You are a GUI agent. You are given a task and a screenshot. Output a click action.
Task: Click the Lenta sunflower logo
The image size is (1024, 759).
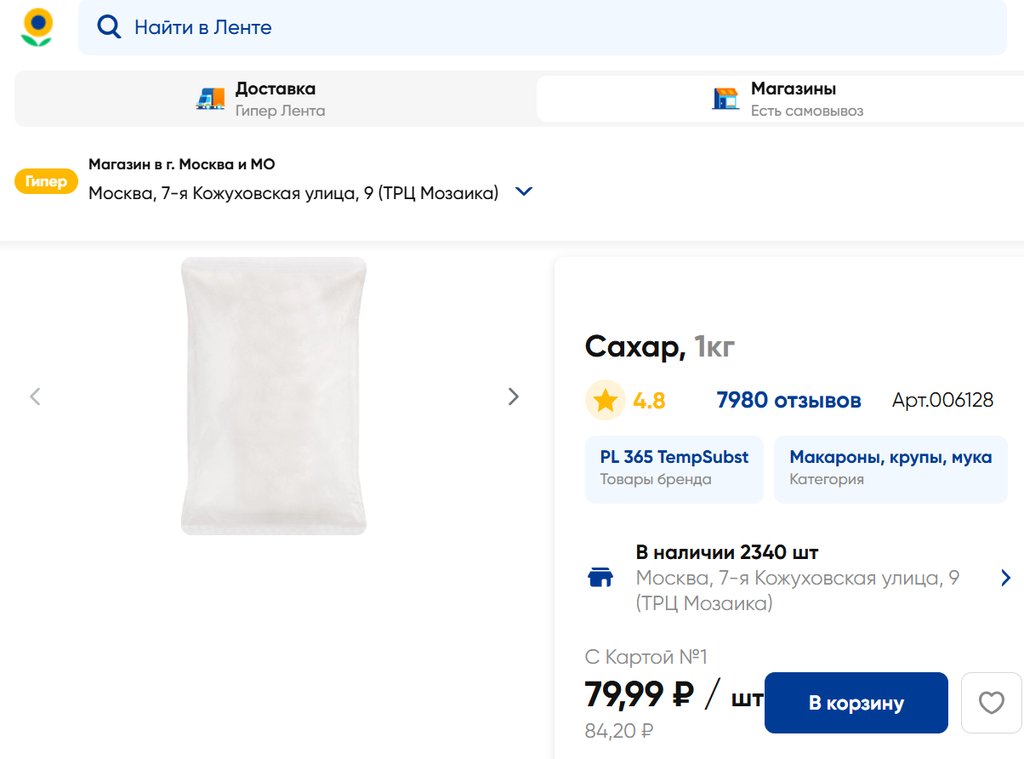pos(37,27)
